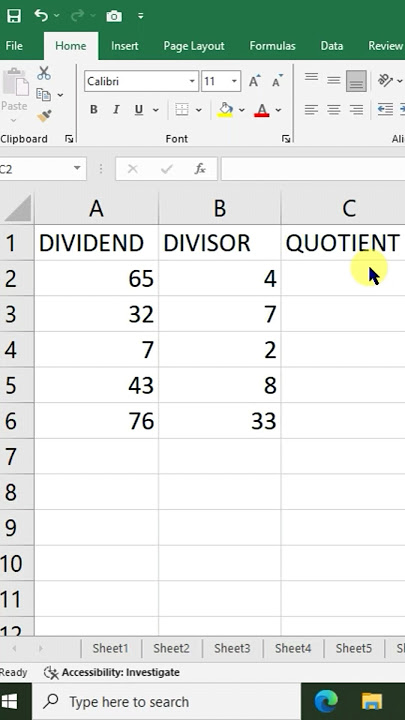The height and width of the screenshot is (720, 405).
Task: Open the Calibri font name dropdown
Action: point(192,82)
